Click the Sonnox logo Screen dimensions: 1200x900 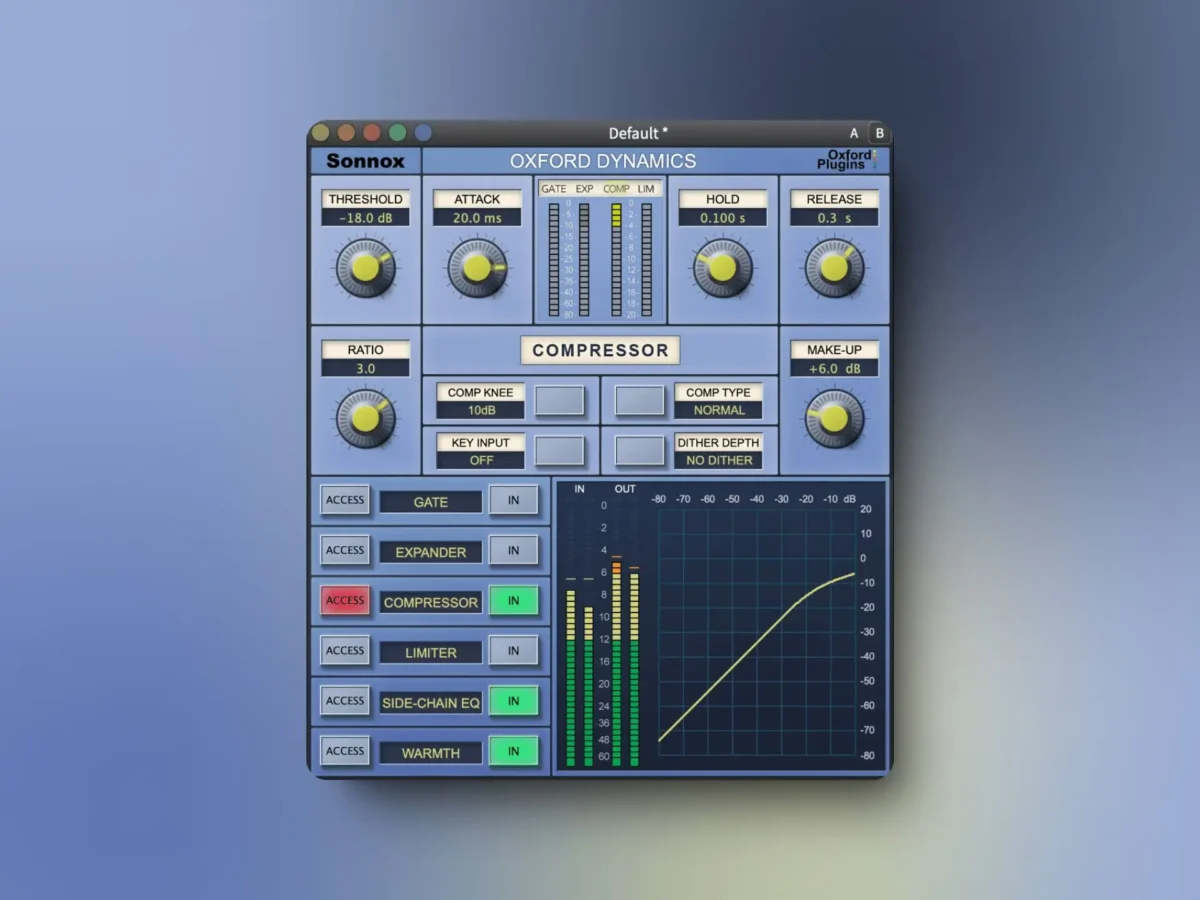click(365, 161)
